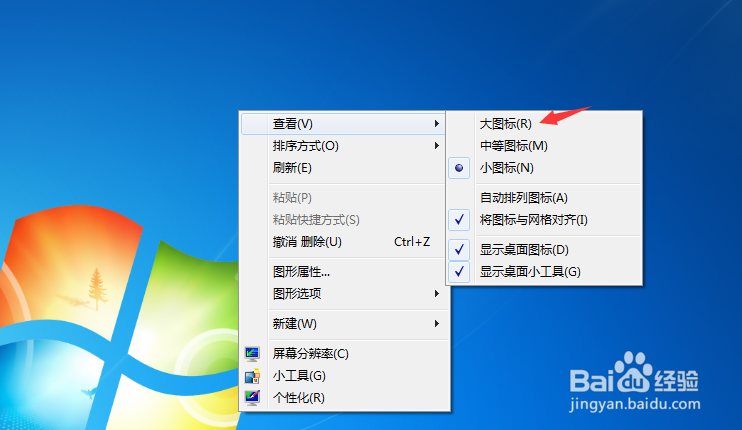The width and height of the screenshot is (742, 430).
Task: Click the gadgets (小工具) icon
Action: click(x=252, y=376)
